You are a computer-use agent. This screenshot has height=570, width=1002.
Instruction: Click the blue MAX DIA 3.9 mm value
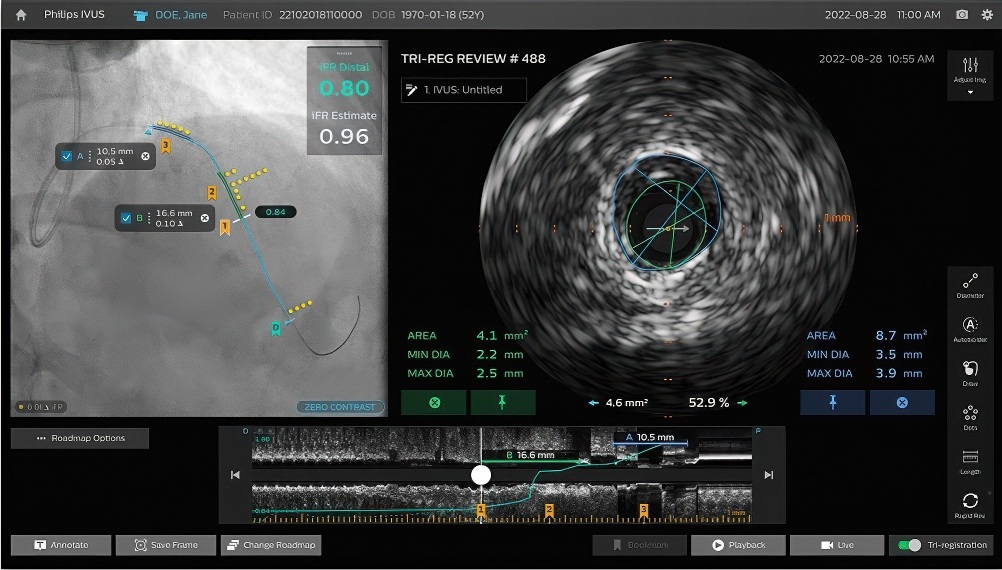coord(898,373)
